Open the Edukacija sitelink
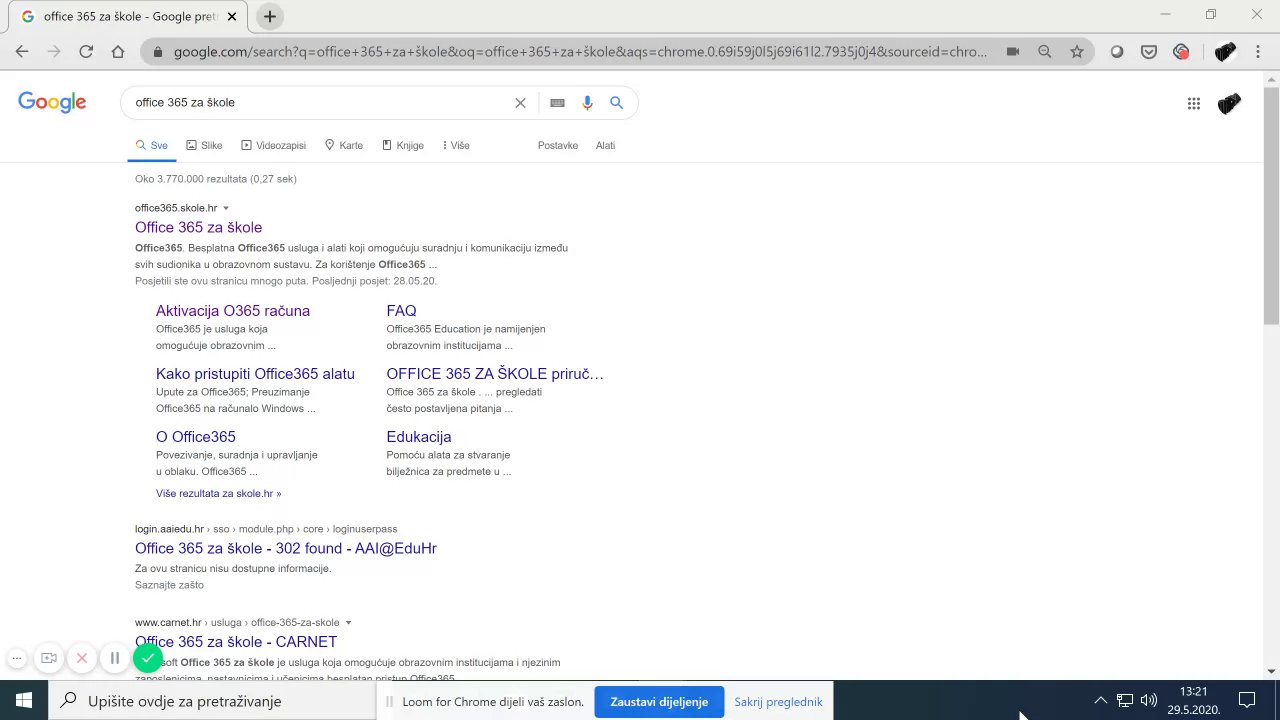The width and height of the screenshot is (1280, 720). (419, 437)
